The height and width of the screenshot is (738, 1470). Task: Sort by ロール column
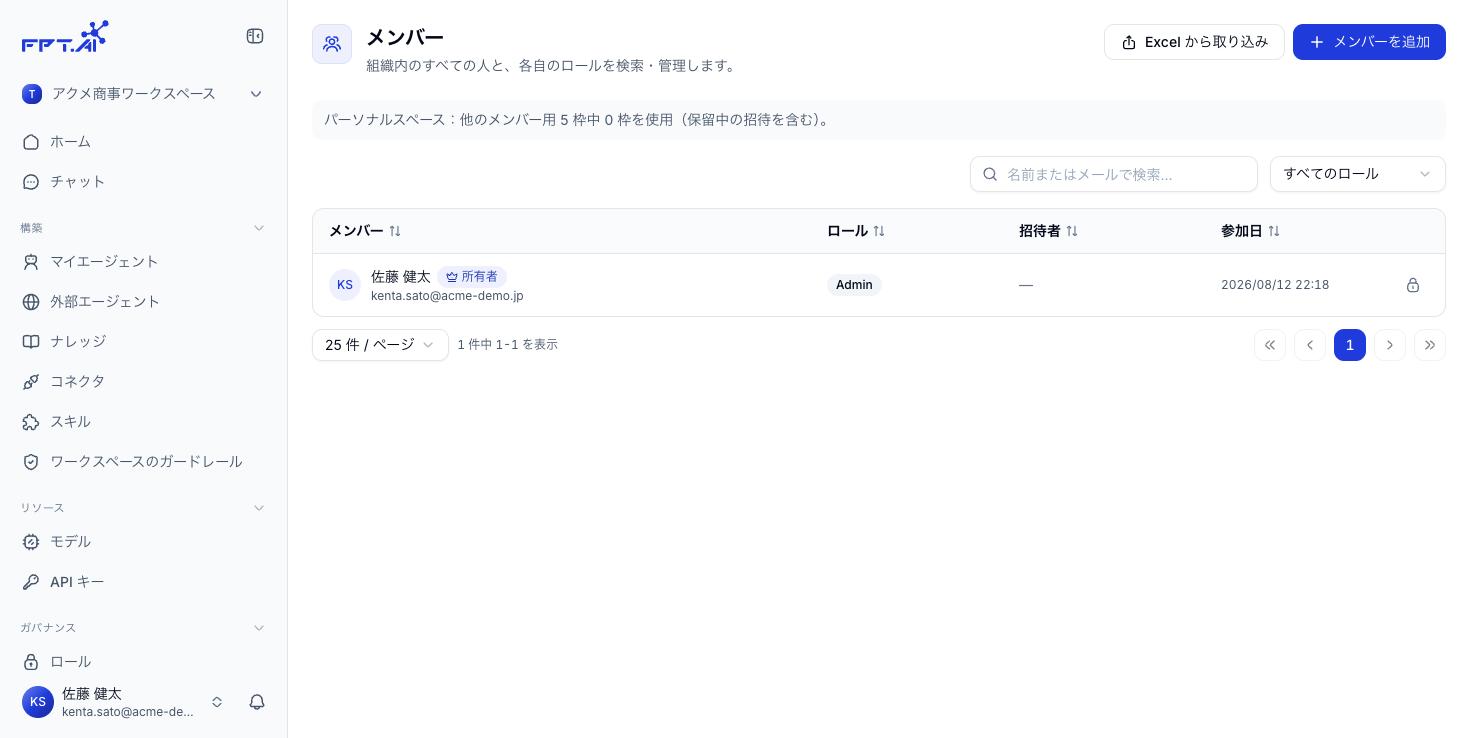click(856, 231)
